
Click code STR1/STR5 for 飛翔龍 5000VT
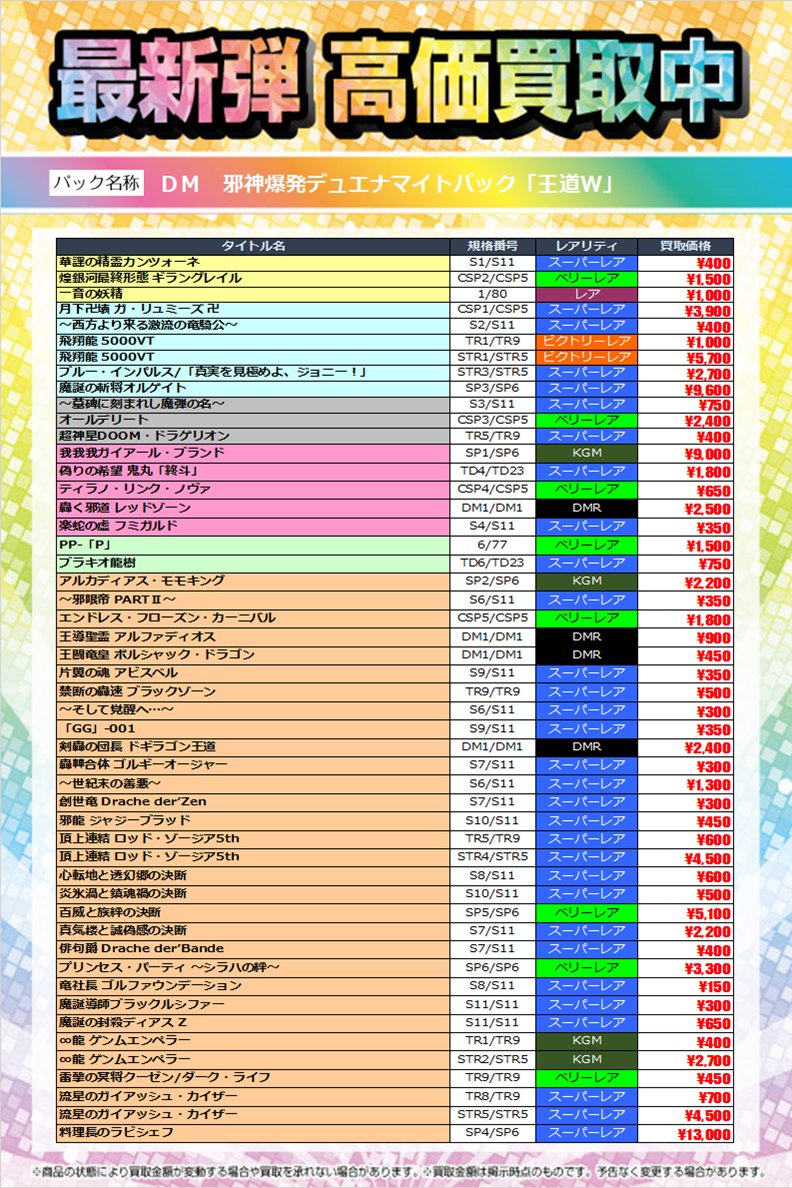pos(492,357)
